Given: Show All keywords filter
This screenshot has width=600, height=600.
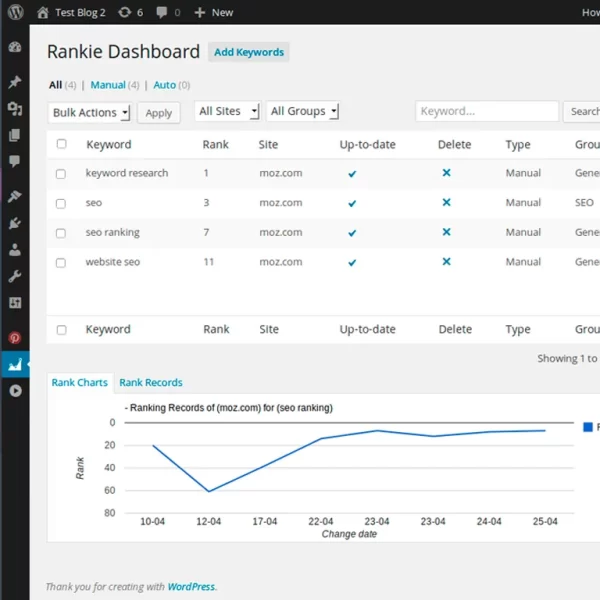Looking at the screenshot, I should pos(55,85).
